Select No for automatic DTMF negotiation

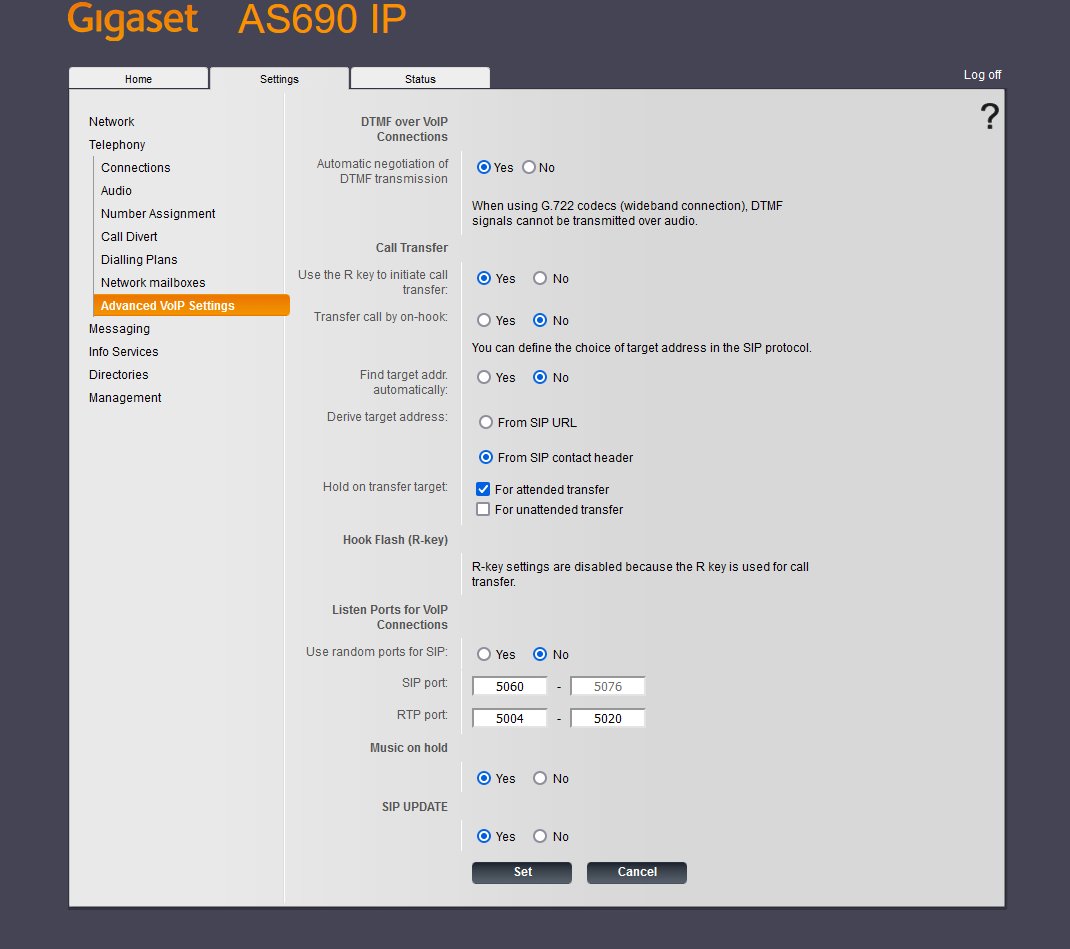529,167
